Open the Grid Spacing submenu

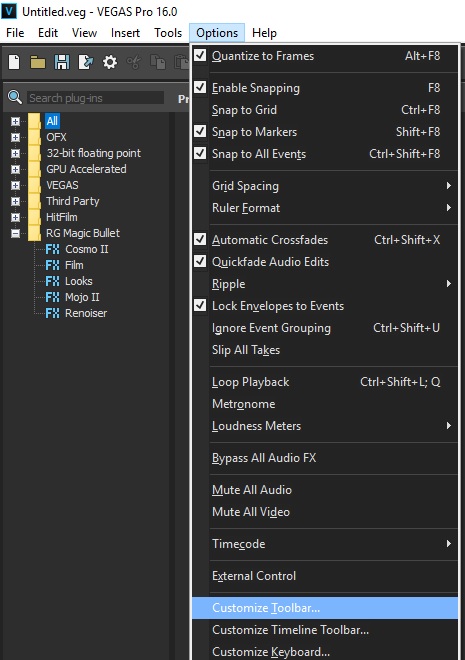(325, 186)
